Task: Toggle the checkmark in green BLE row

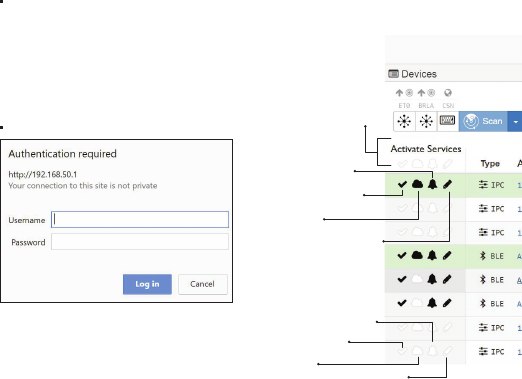Action: (402, 256)
